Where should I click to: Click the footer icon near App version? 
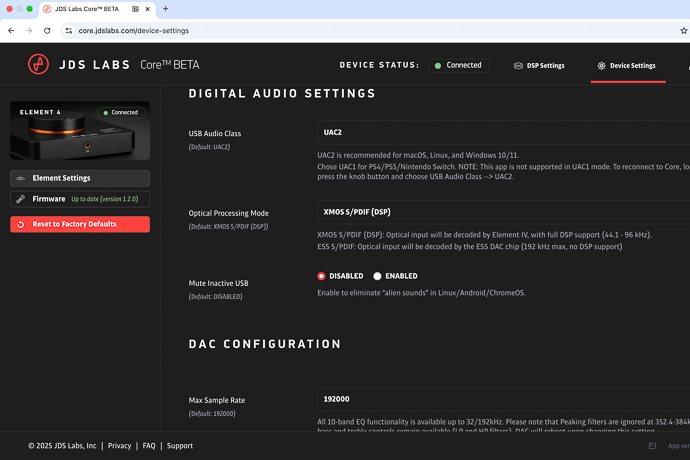(652, 446)
